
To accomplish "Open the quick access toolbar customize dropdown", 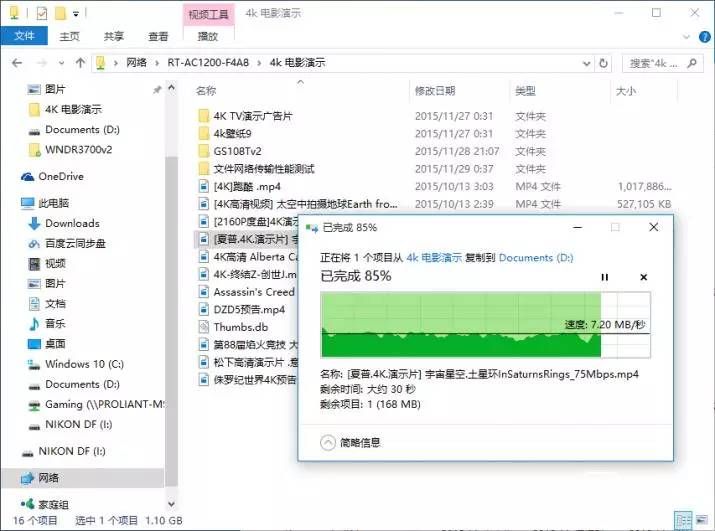I will pos(76,14).
